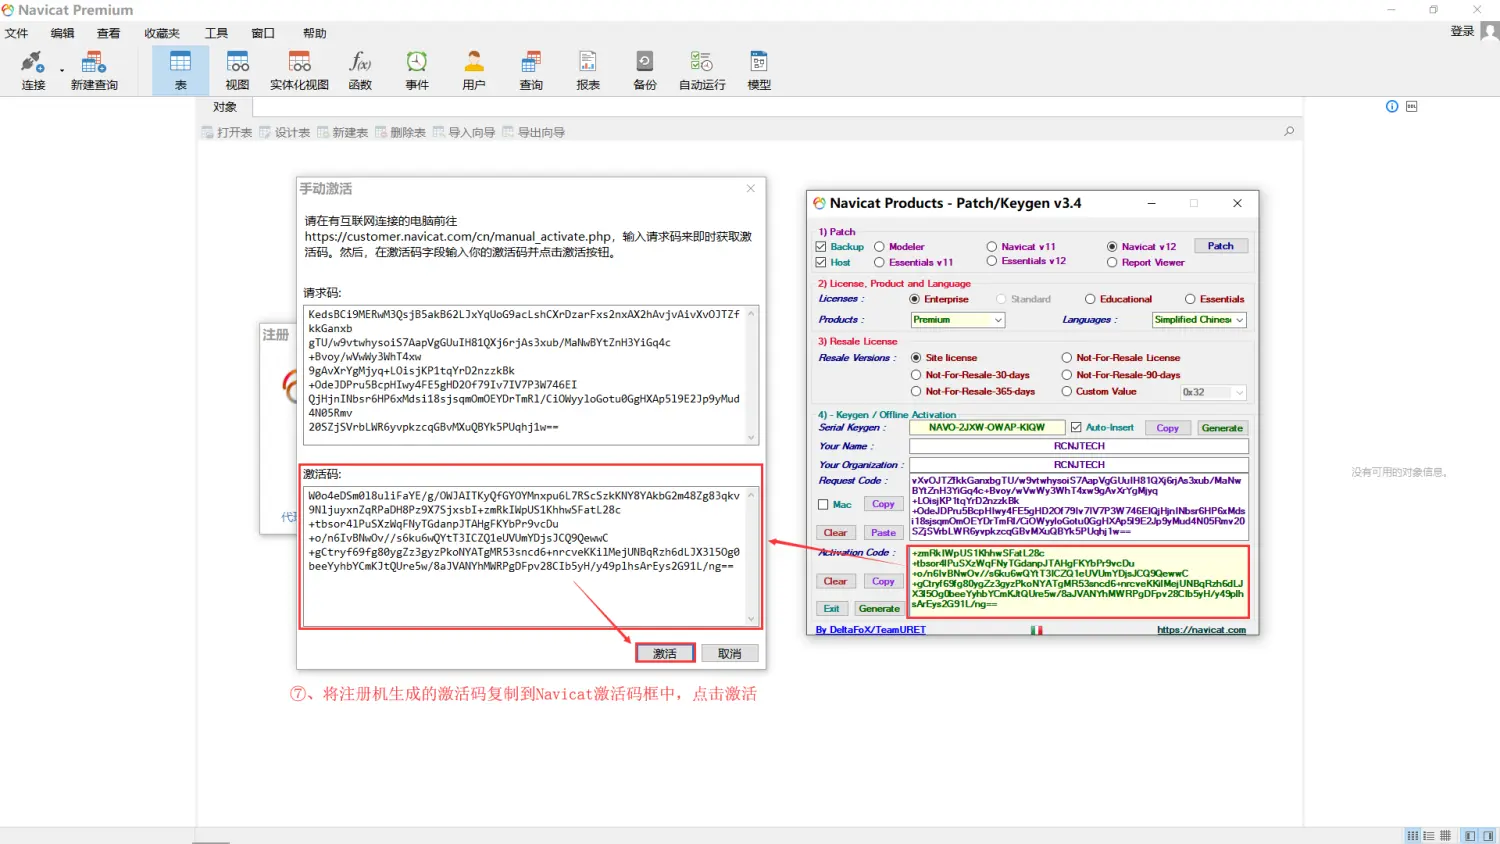Select the Custom Value radio button
This screenshot has width=1500, height=844.
(1067, 392)
